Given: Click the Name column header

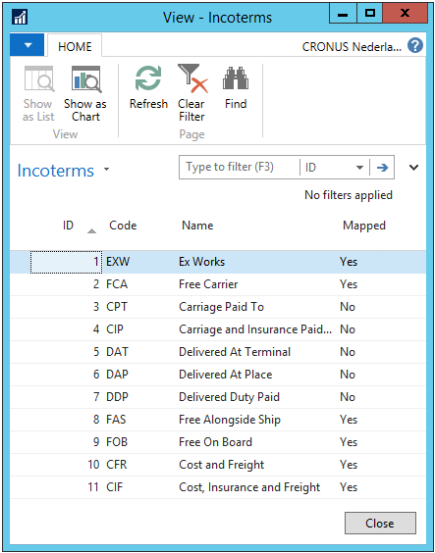Looking at the screenshot, I should (x=198, y=225).
